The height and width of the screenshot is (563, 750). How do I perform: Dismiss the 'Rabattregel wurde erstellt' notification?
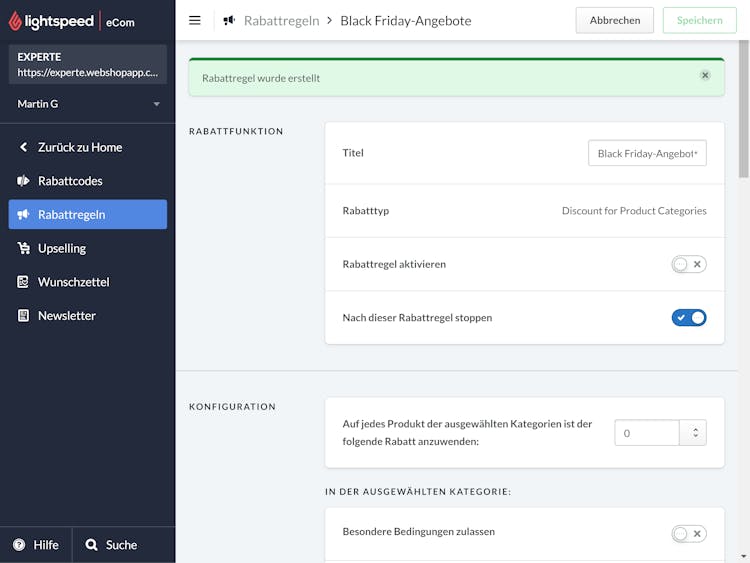(x=705, y=75)
